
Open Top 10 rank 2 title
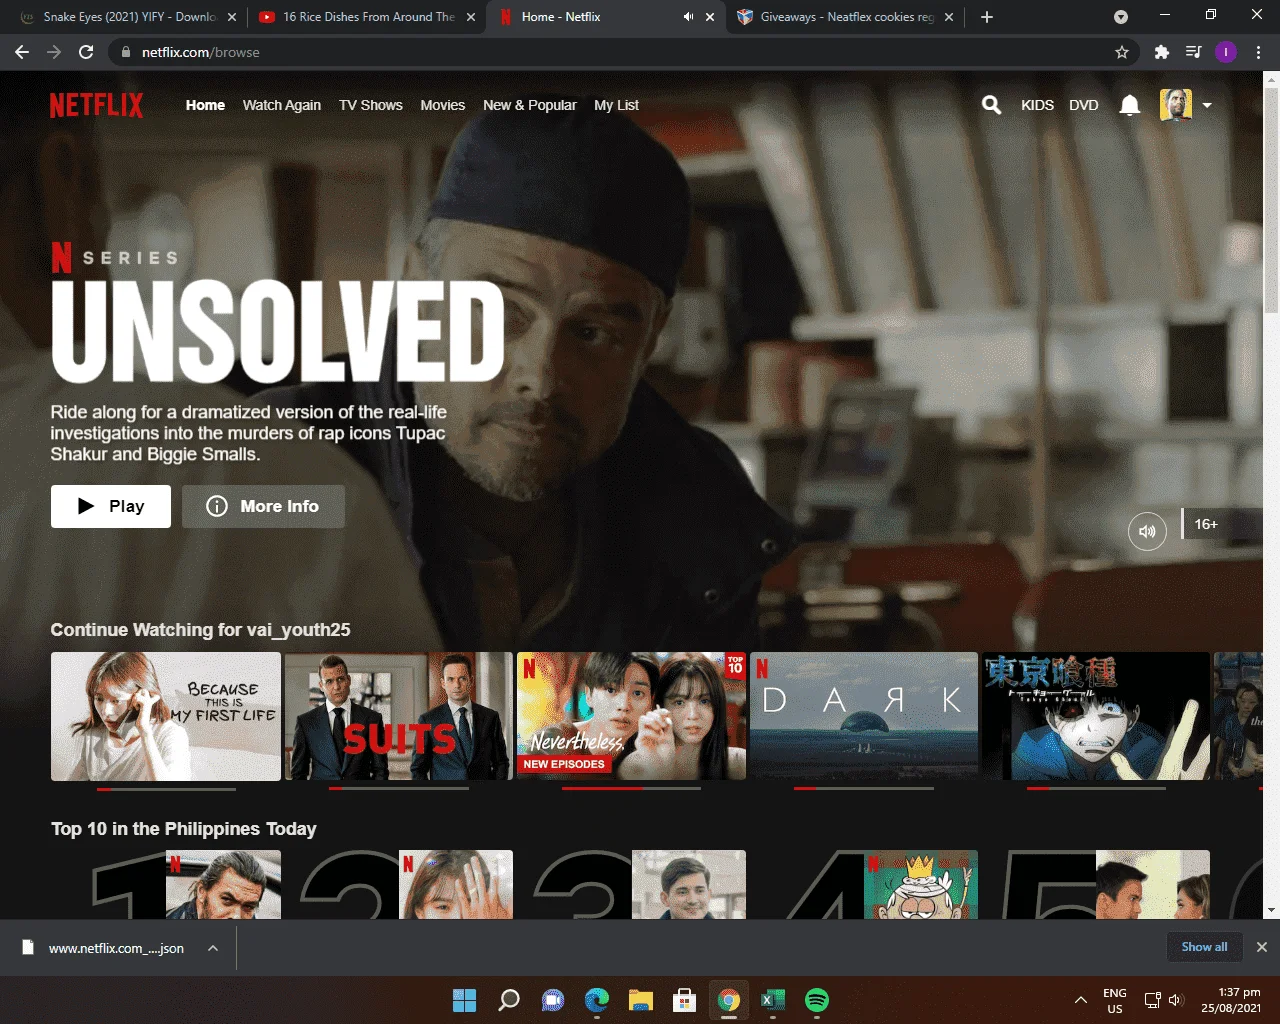(x=406, y=884)
